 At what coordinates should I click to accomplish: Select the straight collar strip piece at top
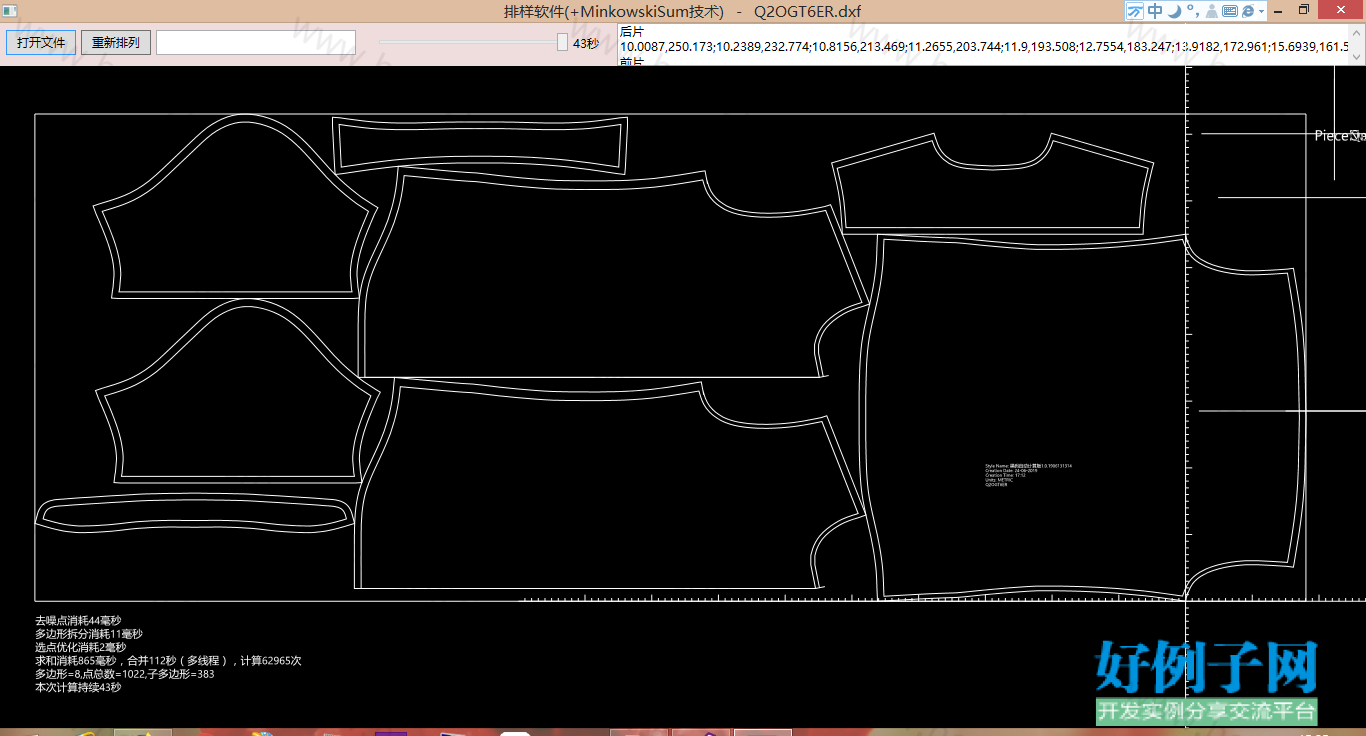480,146
